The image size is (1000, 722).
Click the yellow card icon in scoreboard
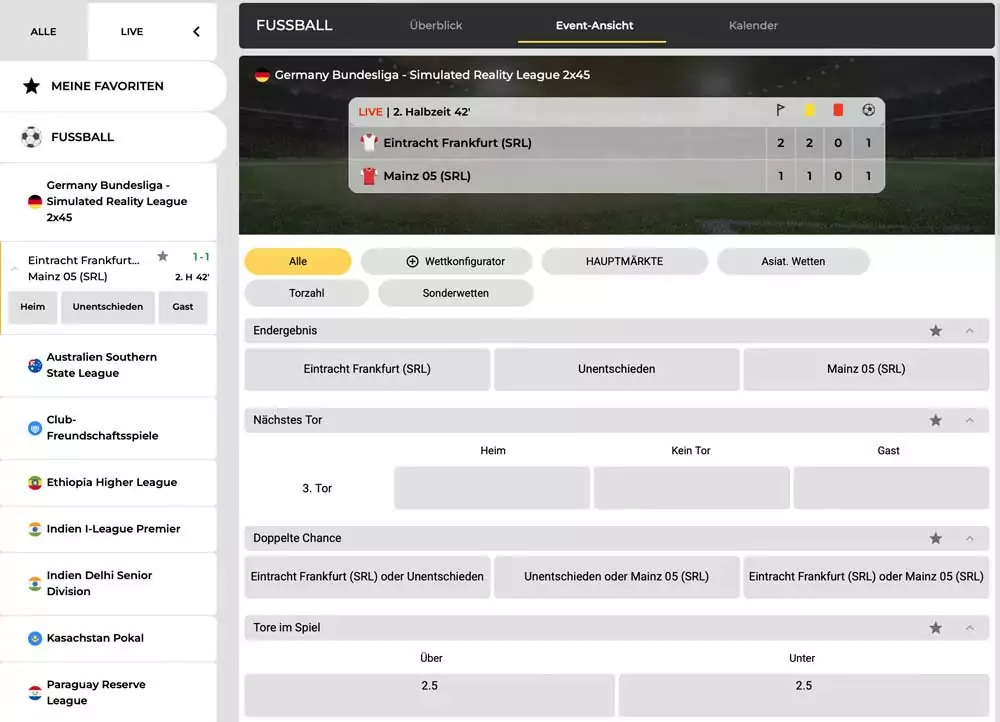click(809, 110)
